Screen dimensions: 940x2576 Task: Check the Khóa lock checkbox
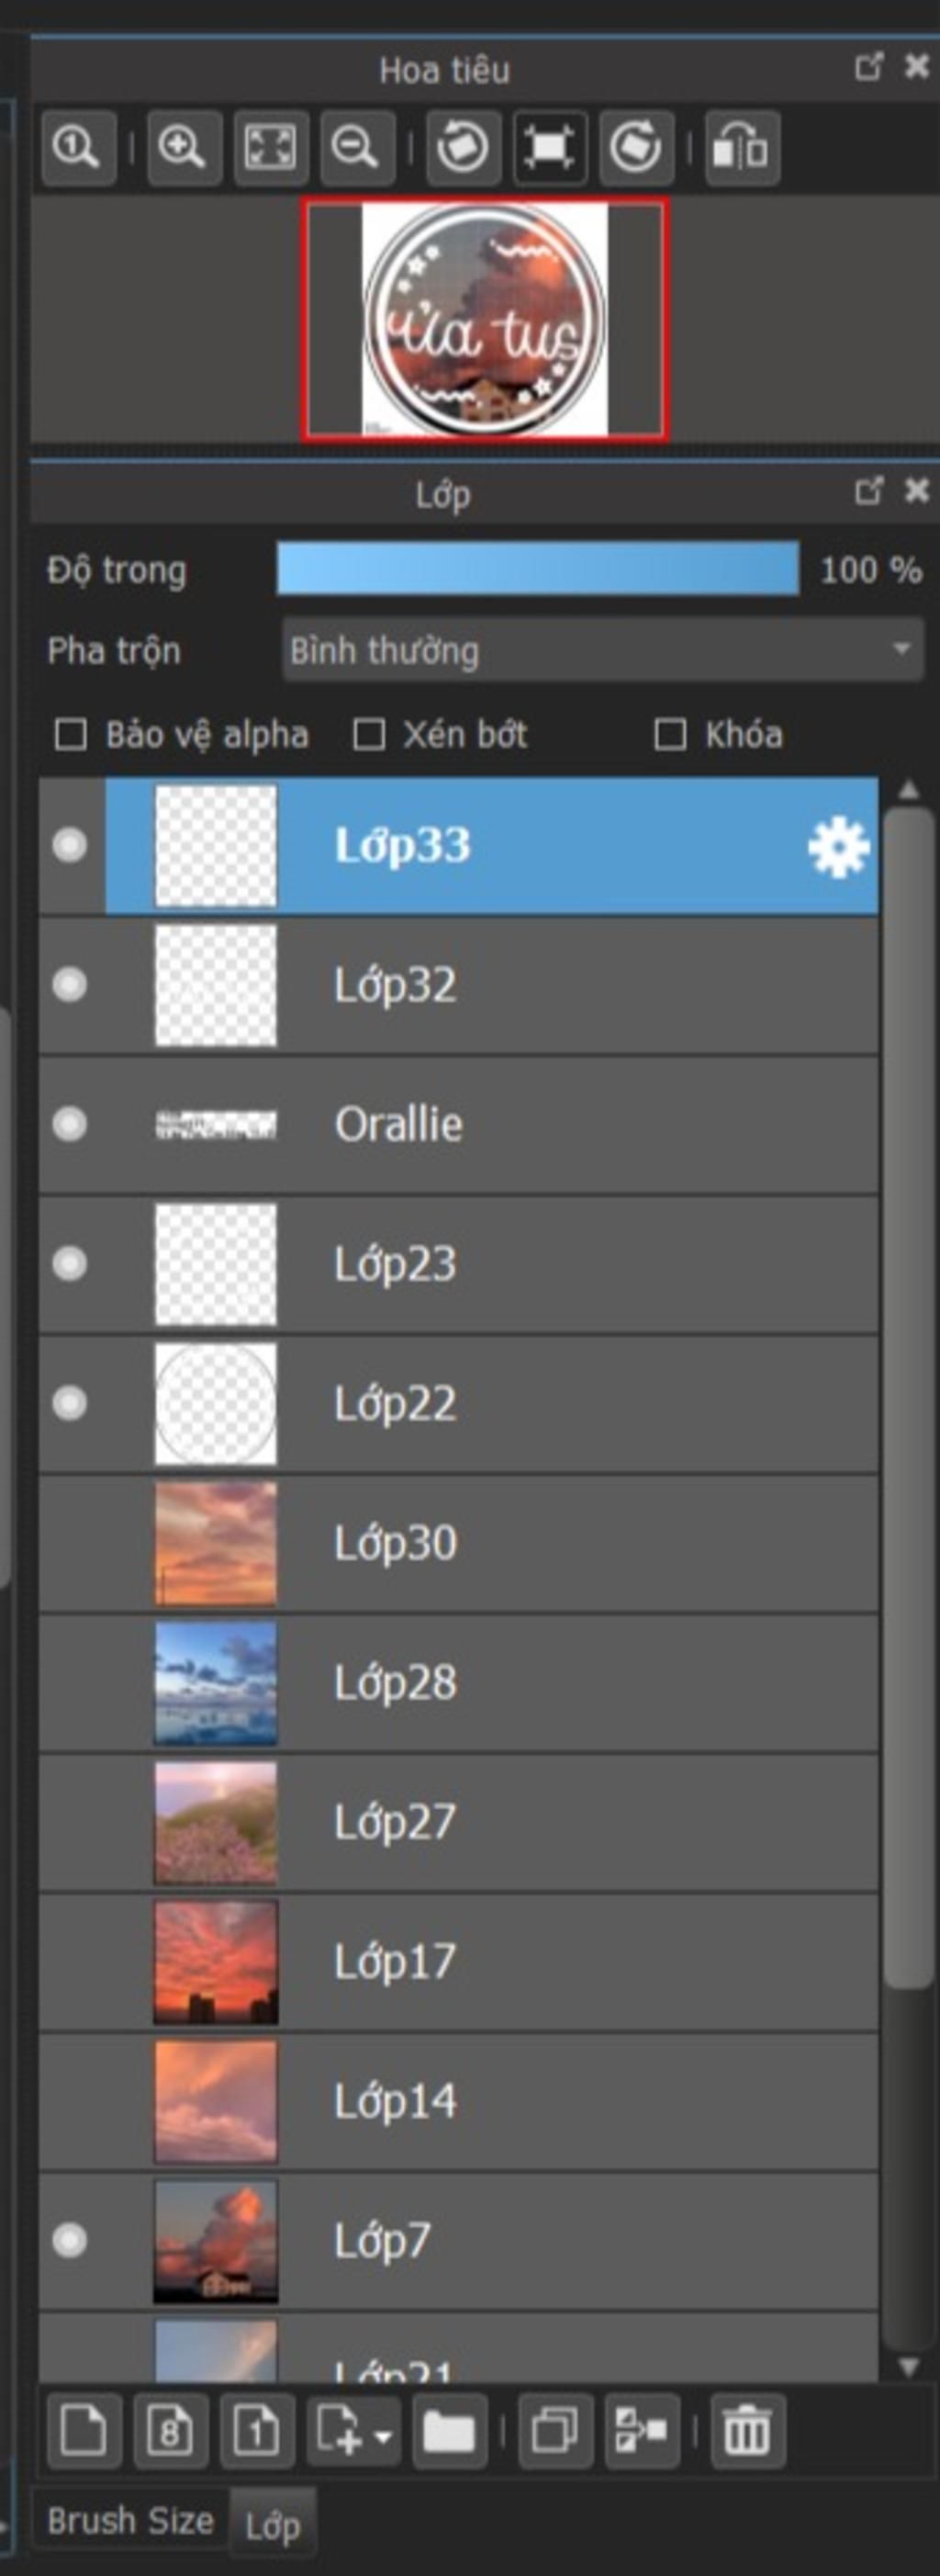[669, 735]
